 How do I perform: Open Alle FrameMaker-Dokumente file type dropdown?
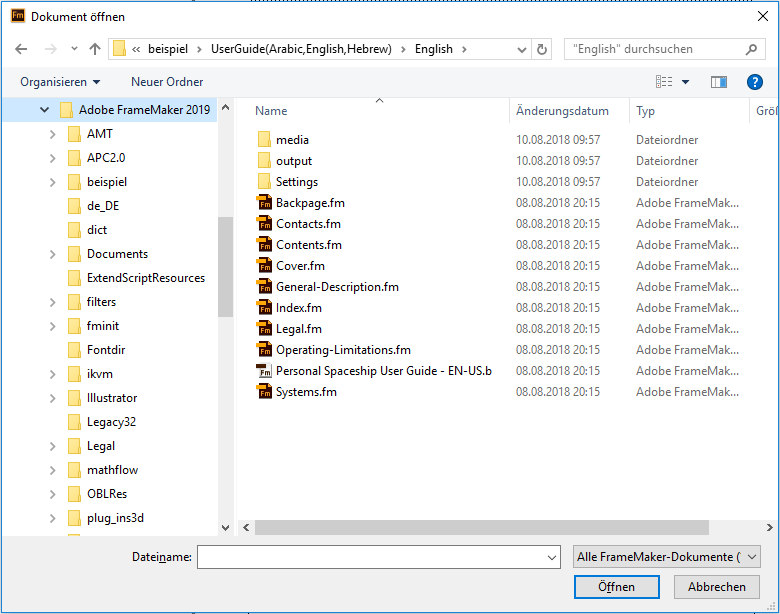pyautogui.click(x=667, y=557)
